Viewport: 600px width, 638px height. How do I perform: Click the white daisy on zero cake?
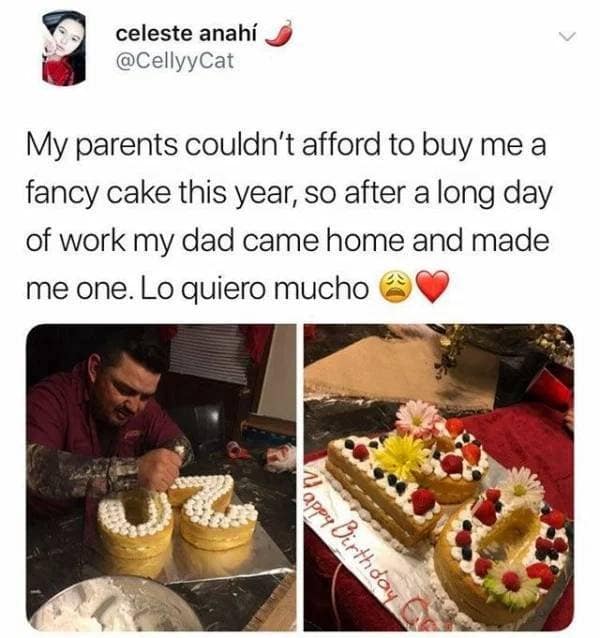tap(521, 486)
